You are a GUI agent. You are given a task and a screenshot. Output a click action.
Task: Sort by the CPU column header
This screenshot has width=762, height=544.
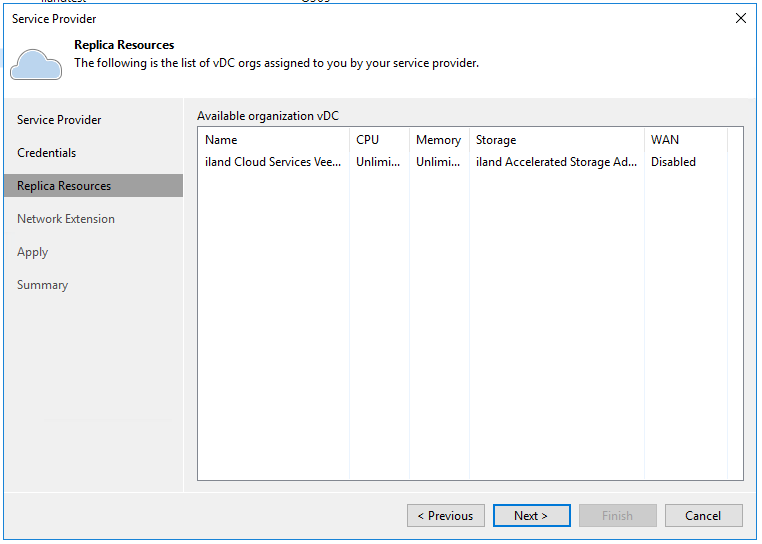[368, 140]
